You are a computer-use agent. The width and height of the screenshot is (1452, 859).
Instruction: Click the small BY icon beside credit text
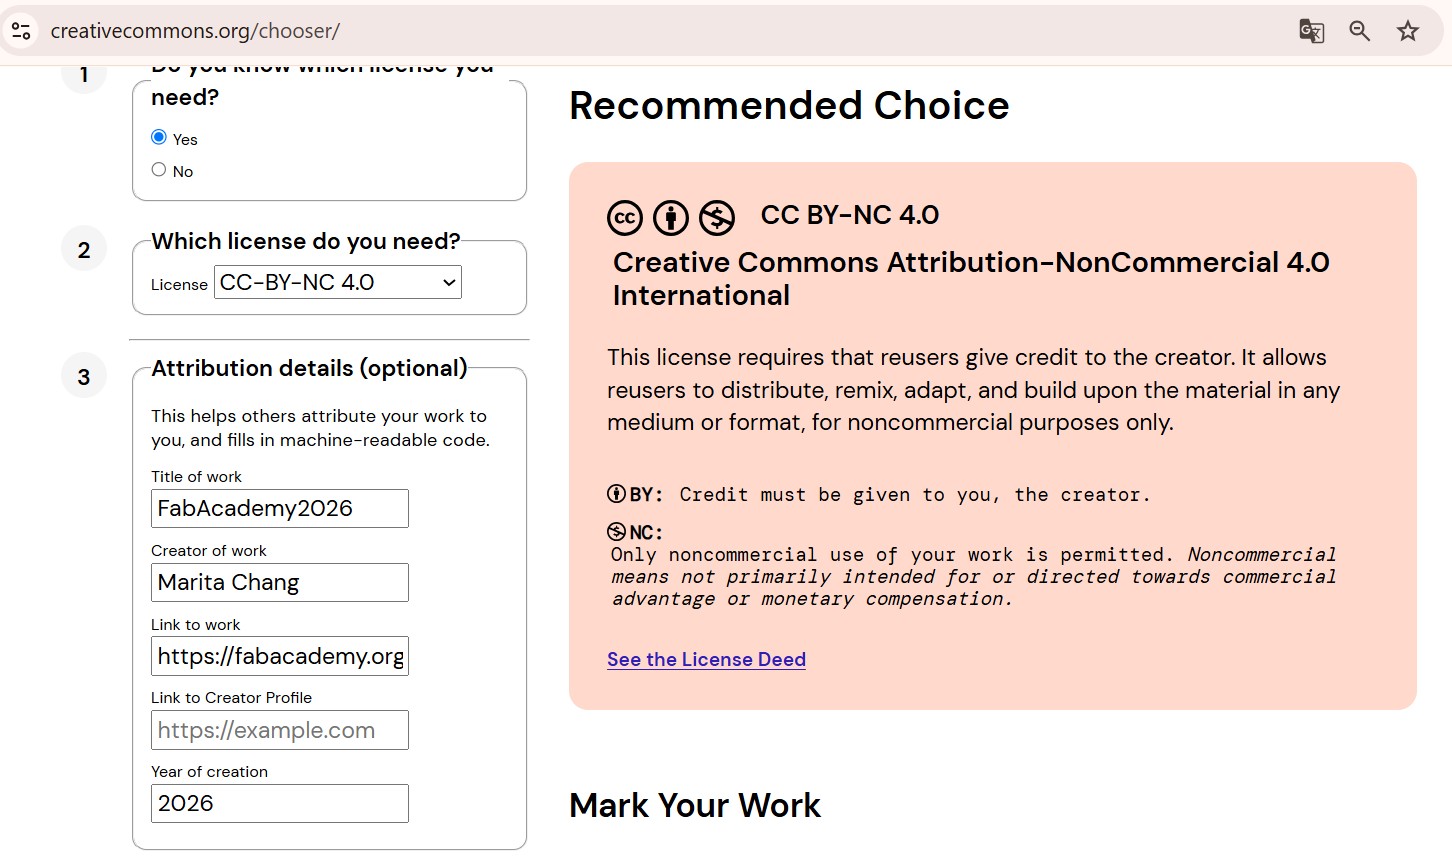[616, 494]
